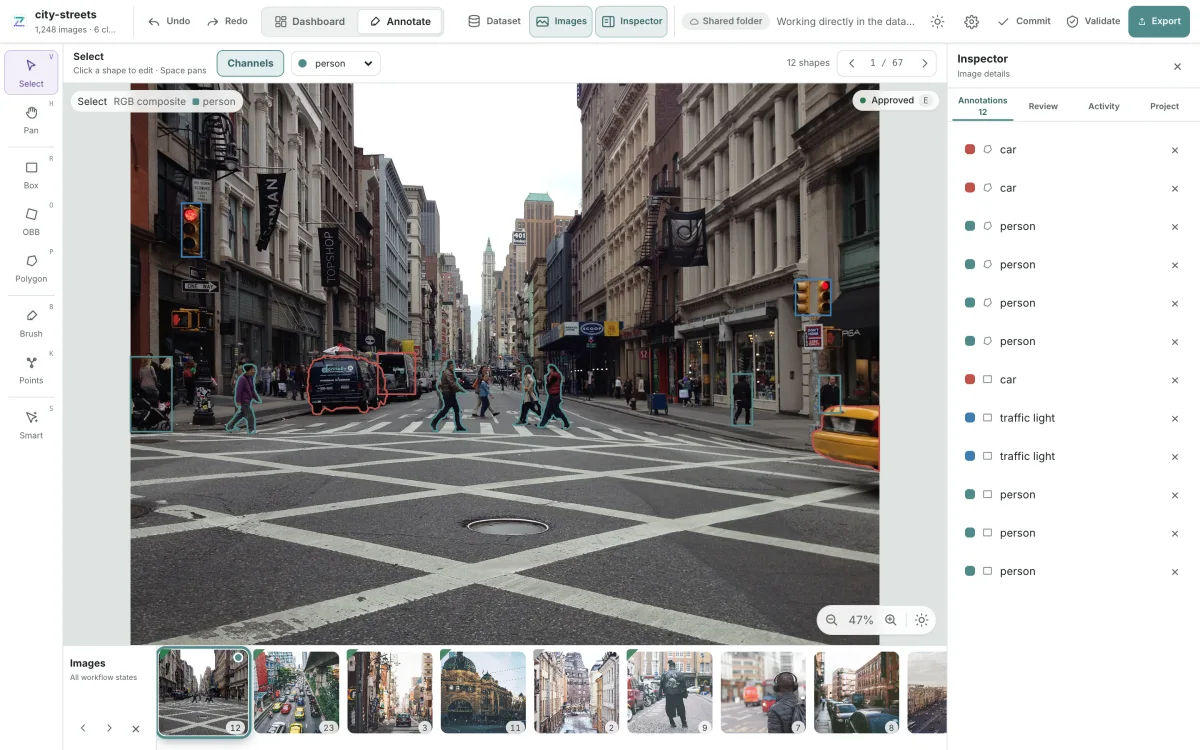Enable the Smart annotation tool
1200x750 pixels.
[31, 424]
